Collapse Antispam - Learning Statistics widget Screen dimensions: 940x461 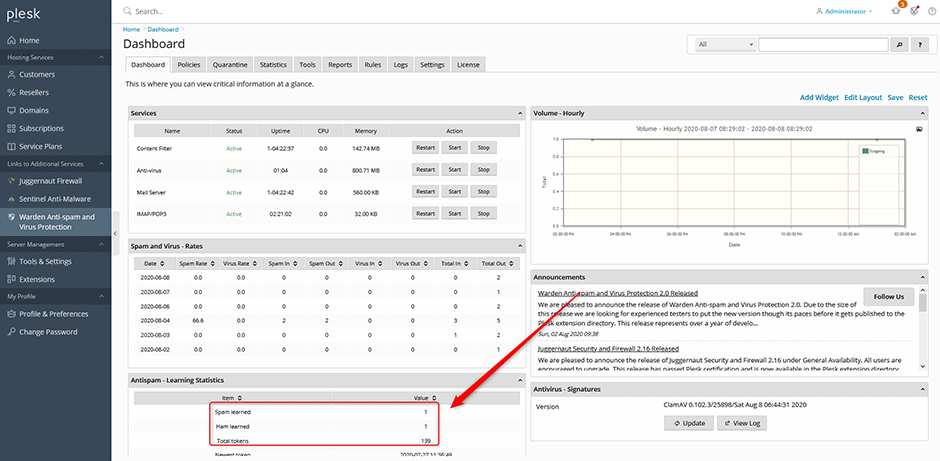(520, 379)
